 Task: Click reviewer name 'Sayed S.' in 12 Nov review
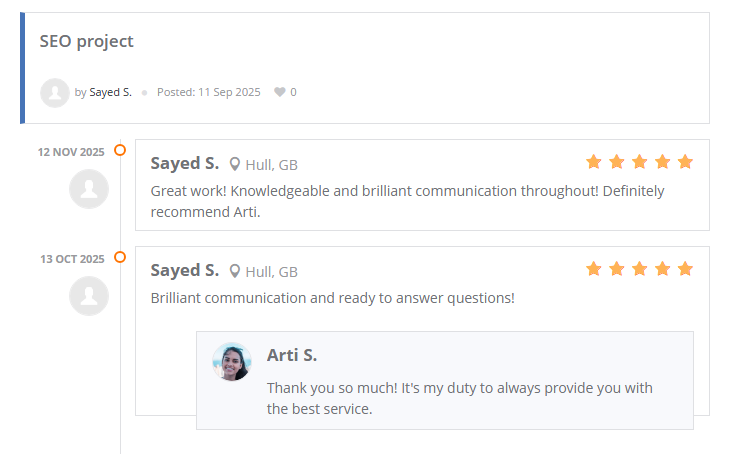(184, 163)
